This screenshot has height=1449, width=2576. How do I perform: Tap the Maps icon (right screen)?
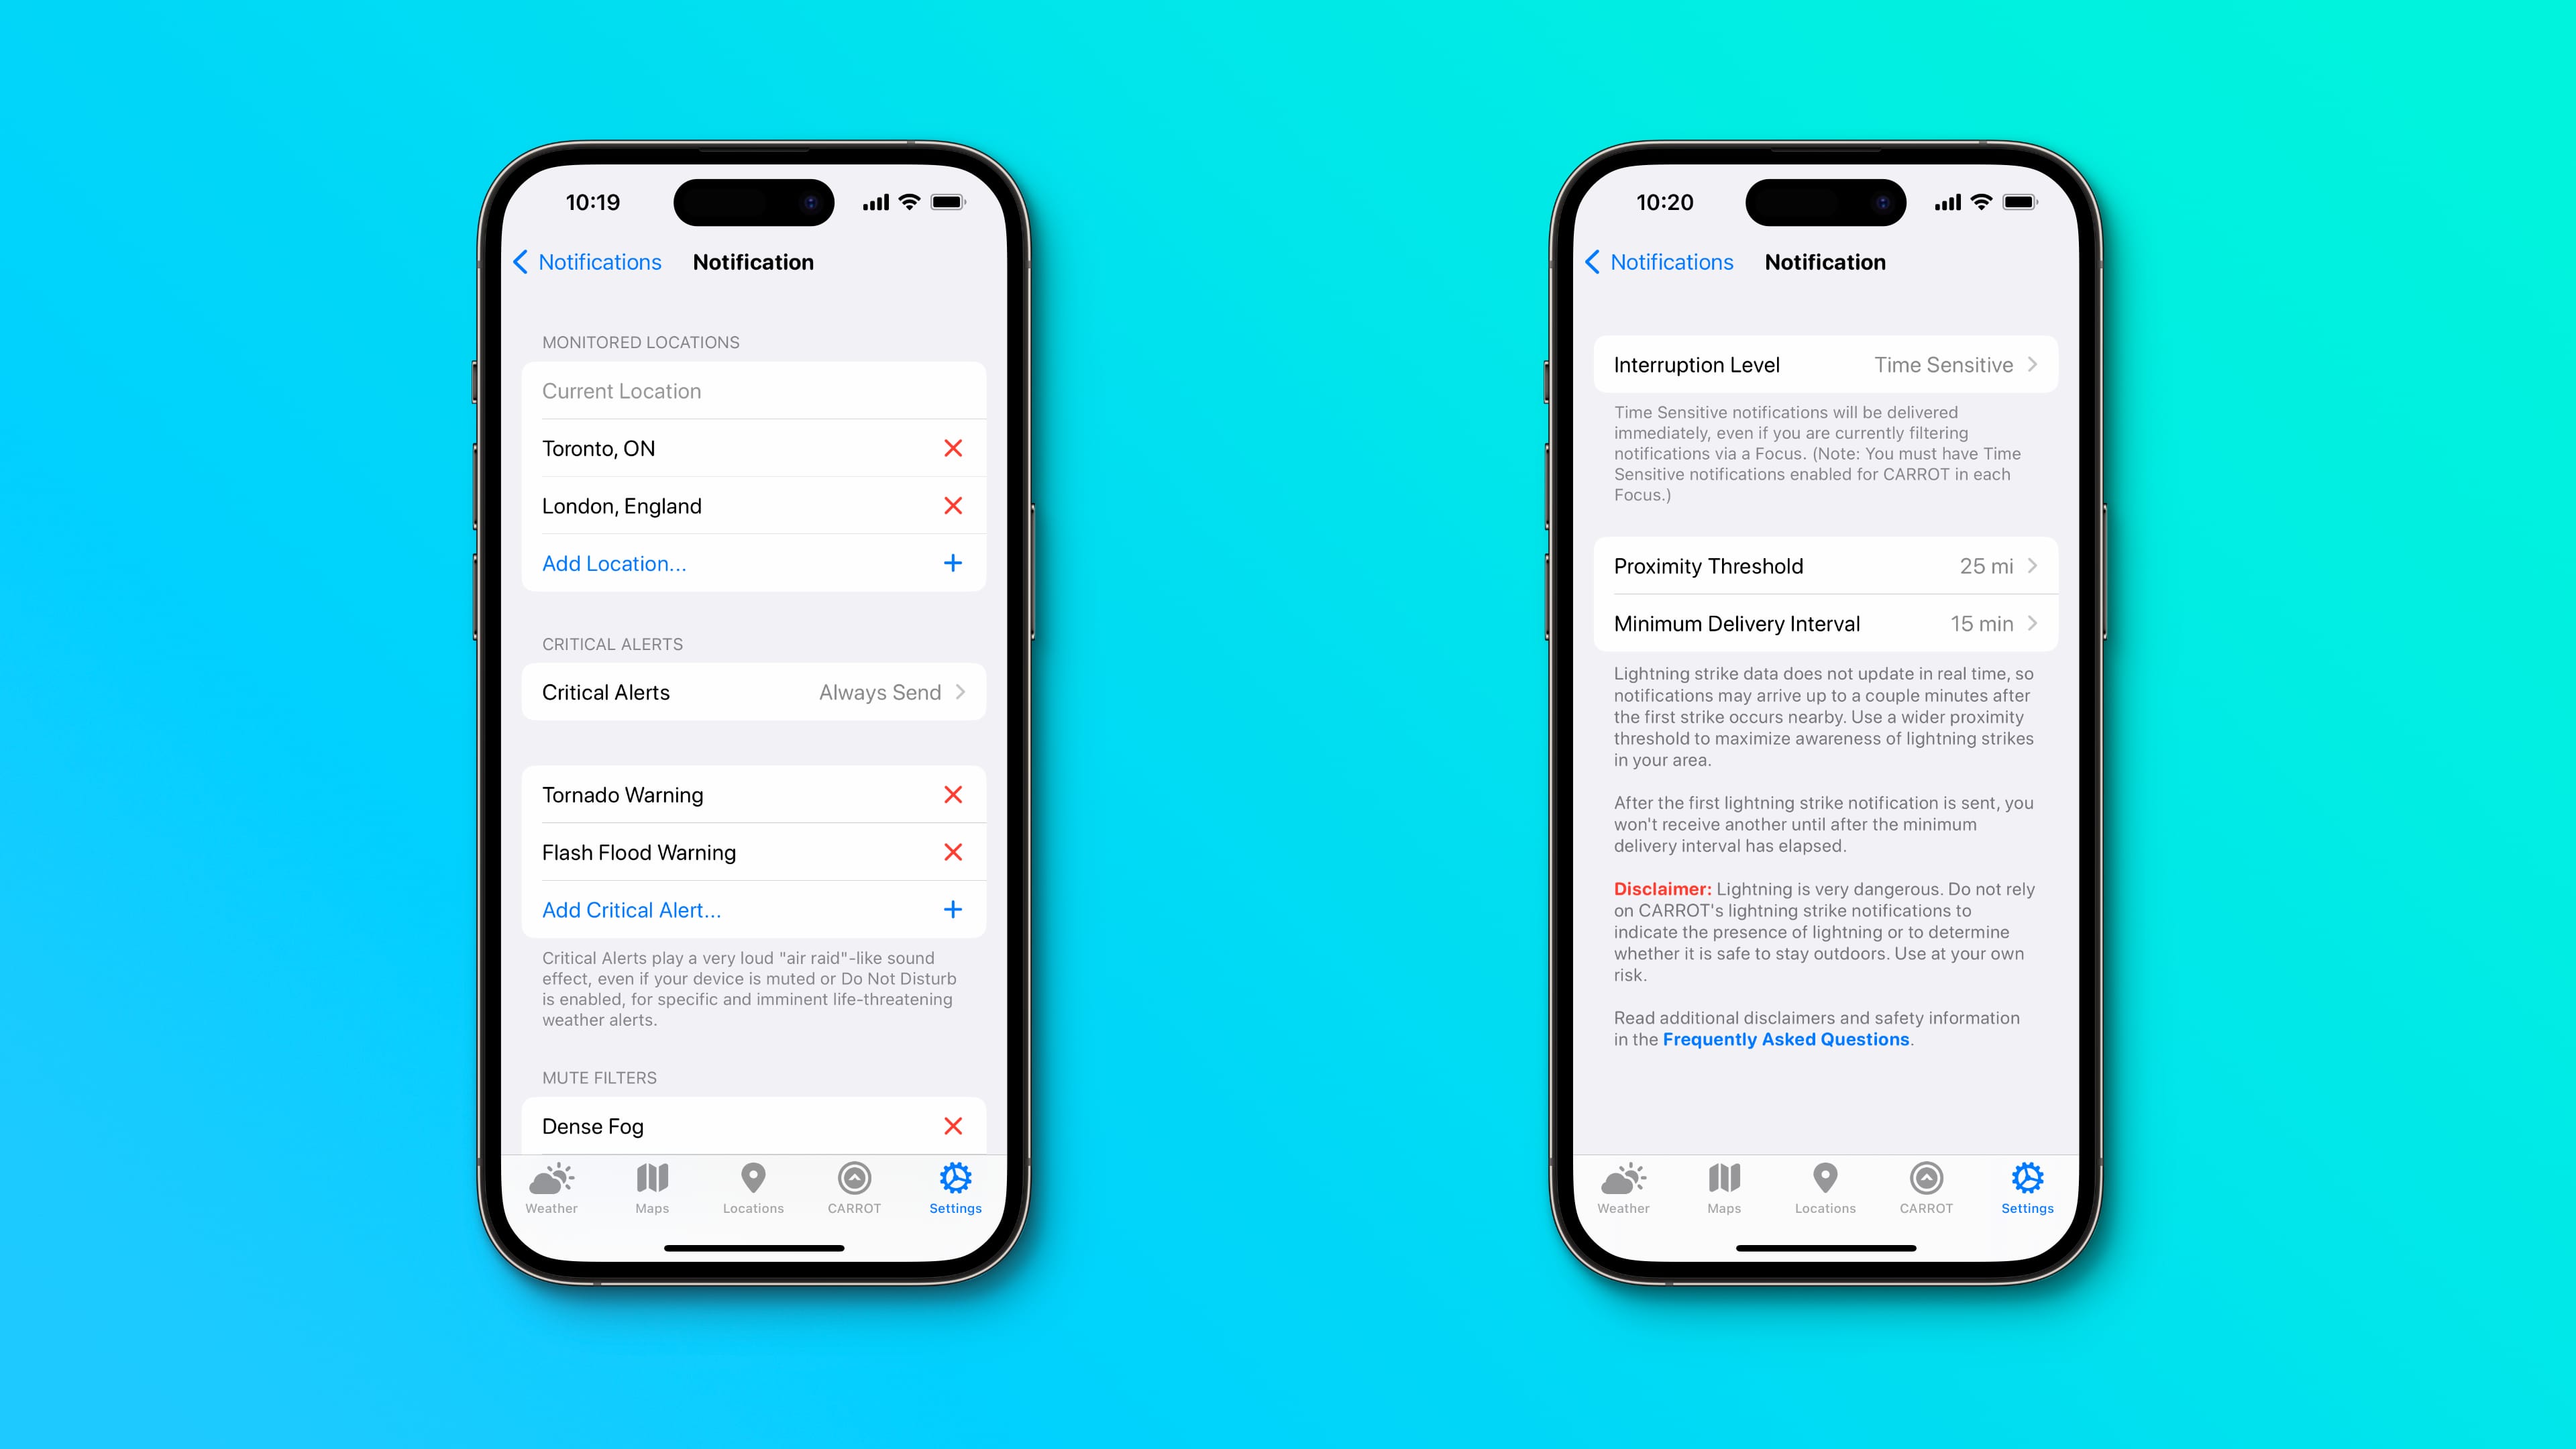click(x=1725, y=1187)
